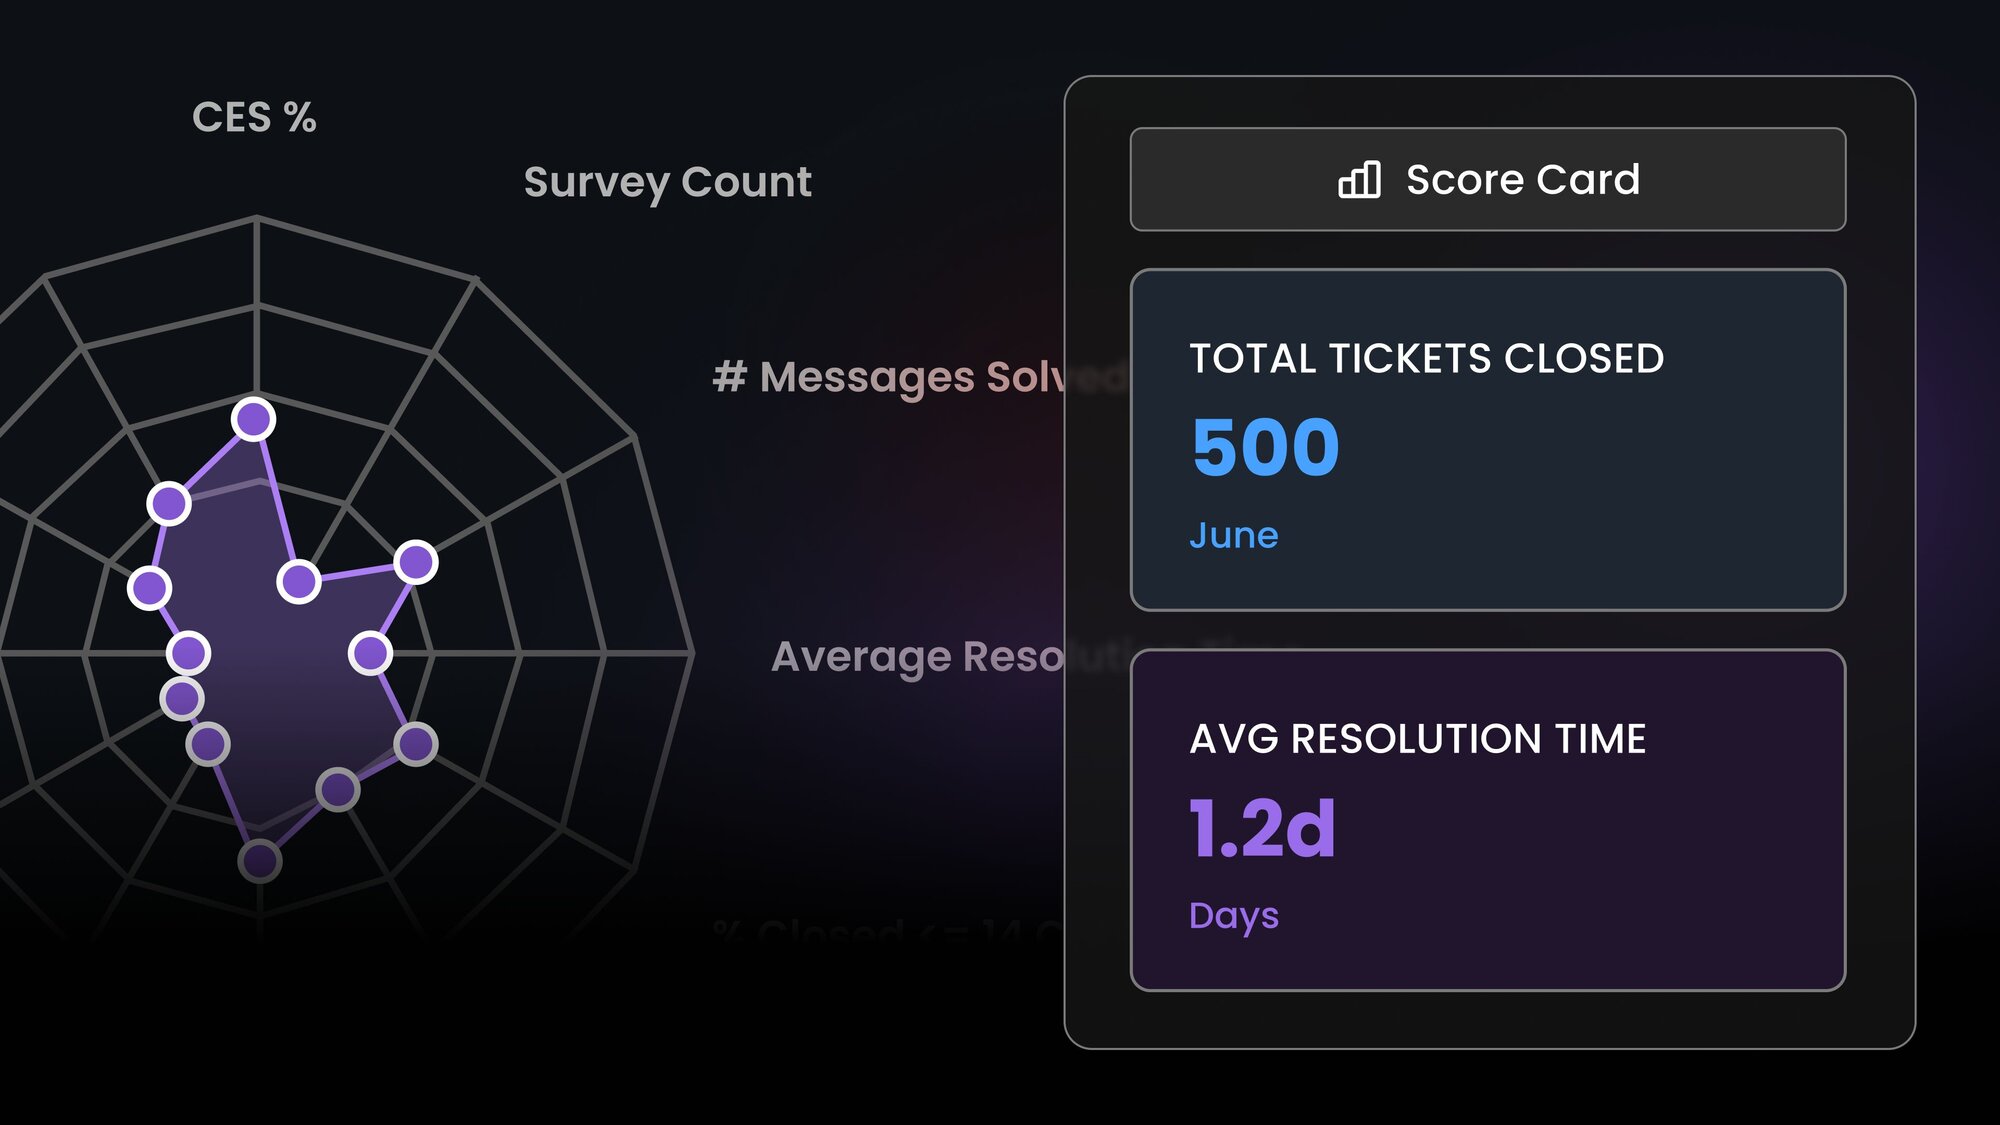Select the Survey Count axis label
This screenshot has height=1125, width=2000.
point(667,182)
